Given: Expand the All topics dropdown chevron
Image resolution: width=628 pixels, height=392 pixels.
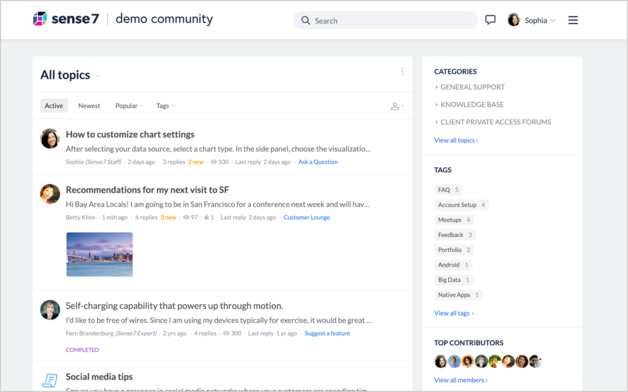Looking at the screenshot, I should coord(97,76).
